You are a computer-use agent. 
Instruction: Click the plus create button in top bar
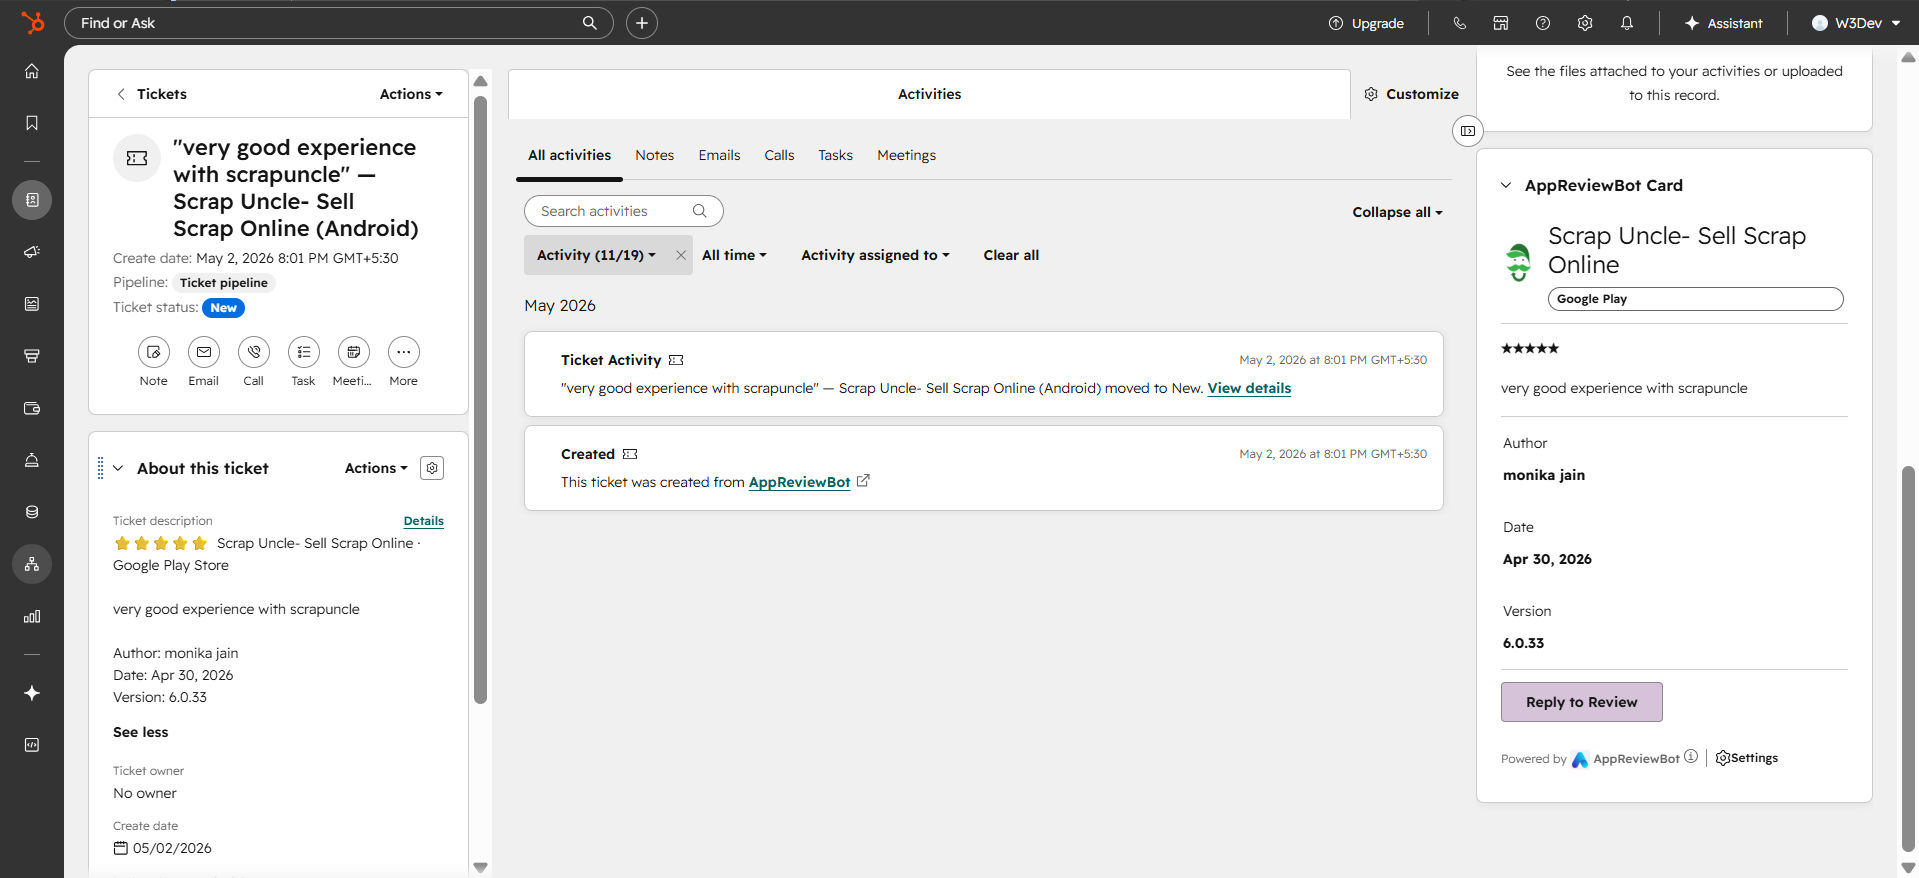click(x=642, y=23)
